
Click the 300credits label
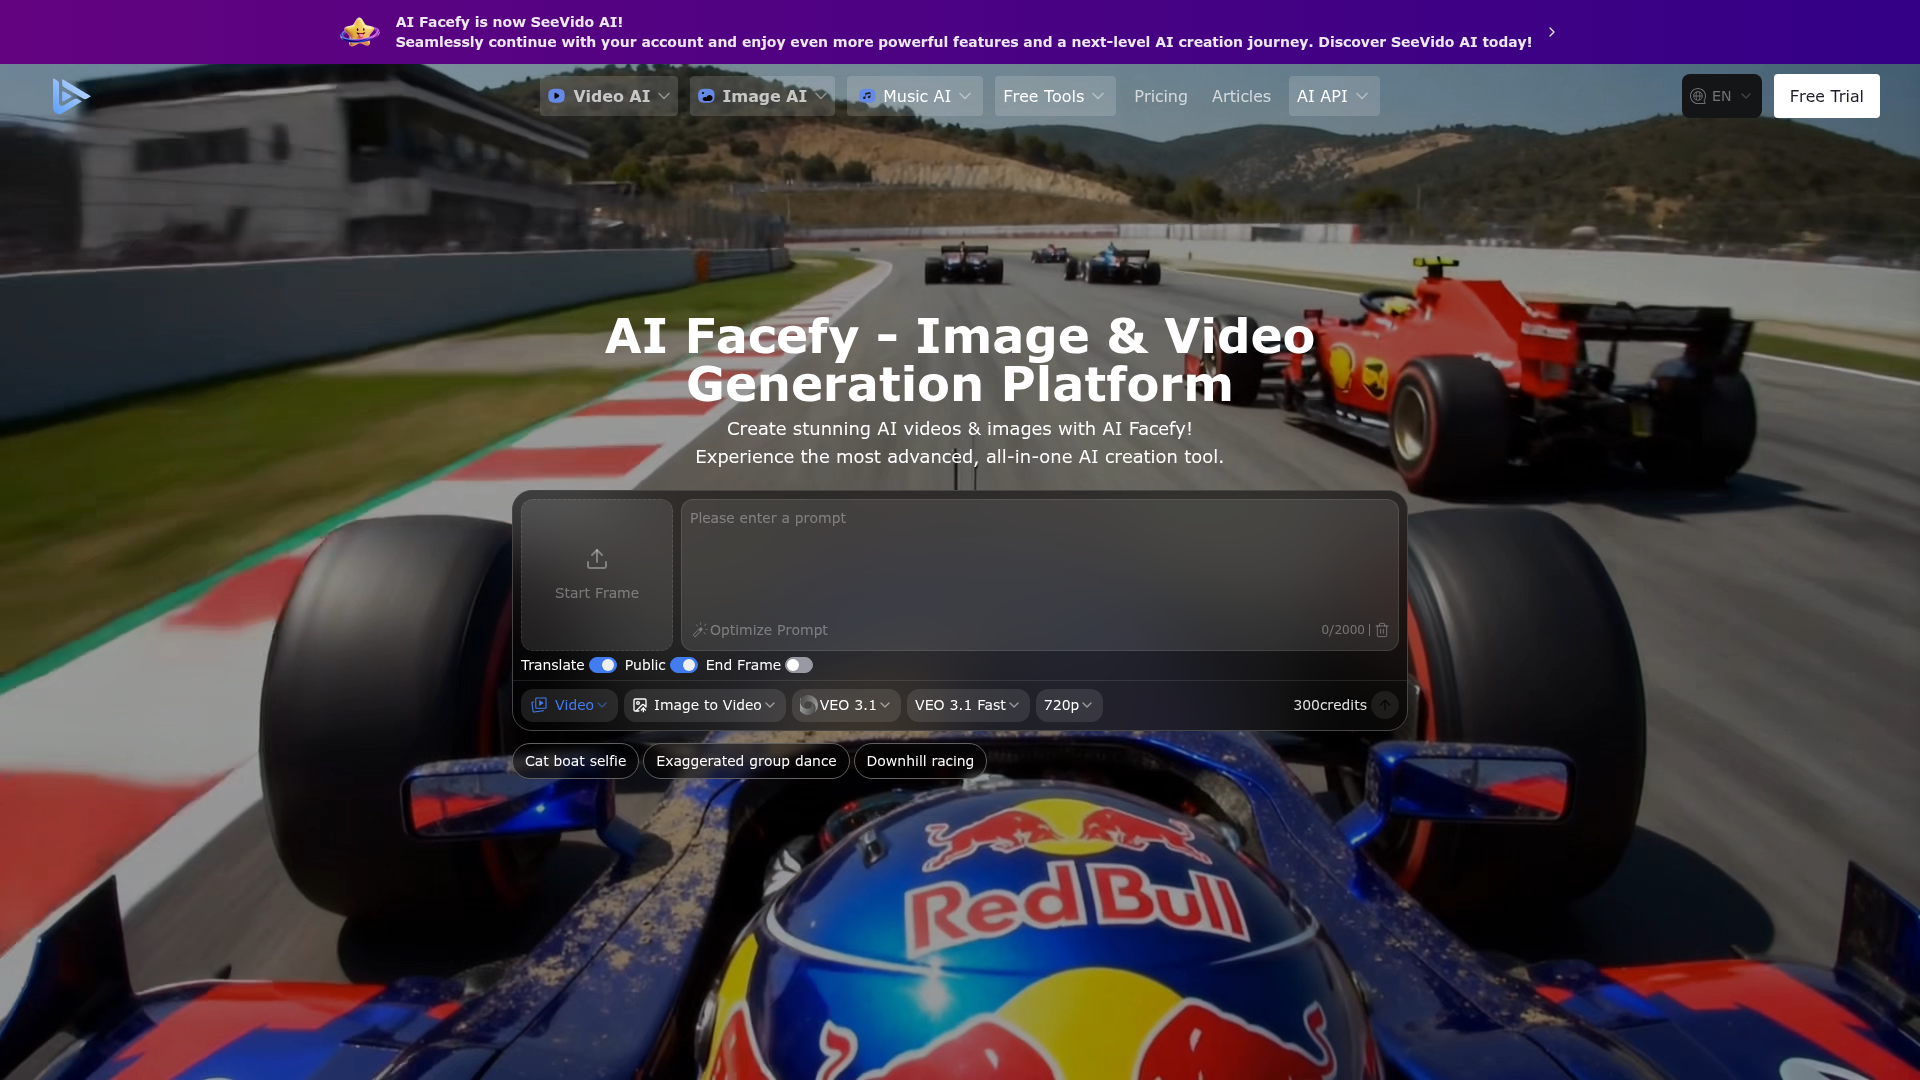pos(1330,705)
